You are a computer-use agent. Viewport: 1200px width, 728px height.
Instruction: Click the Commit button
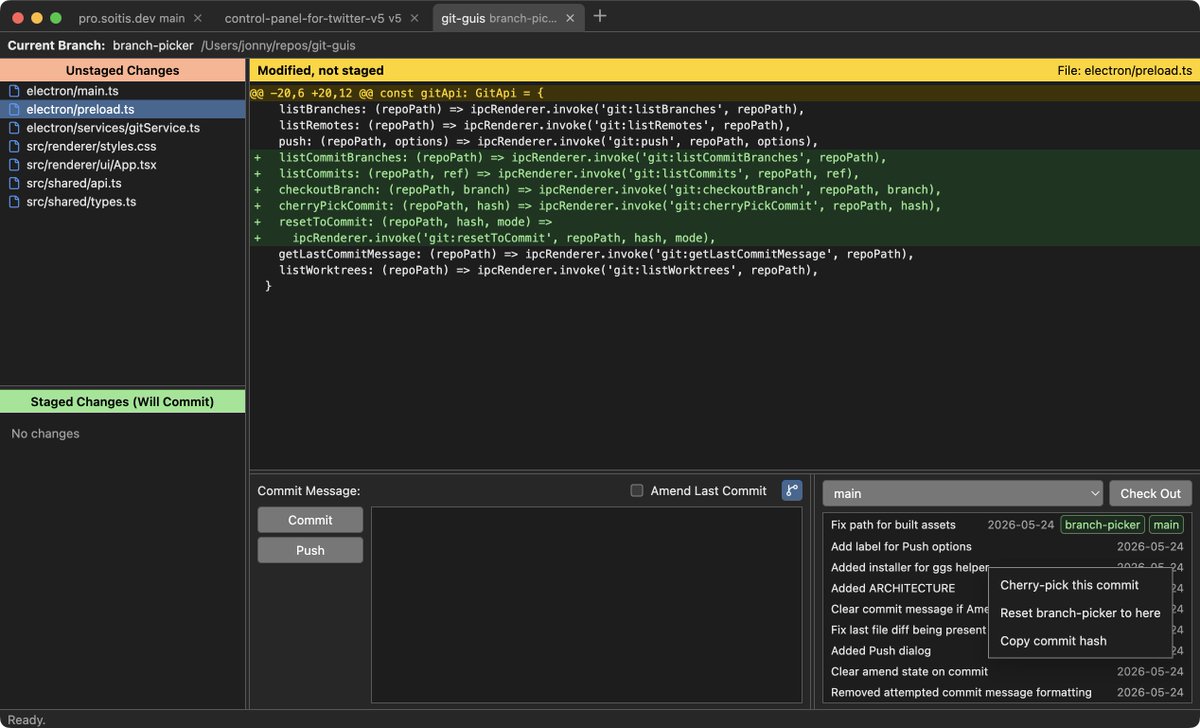point(310,520)
